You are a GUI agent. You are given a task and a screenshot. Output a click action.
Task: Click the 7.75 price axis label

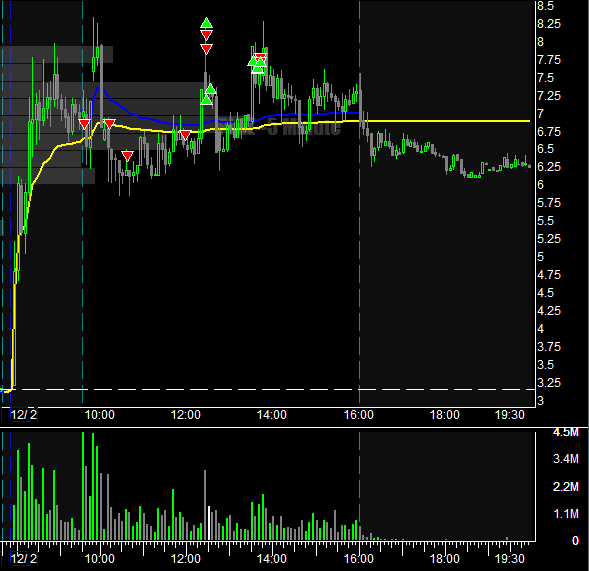(549, 60)
